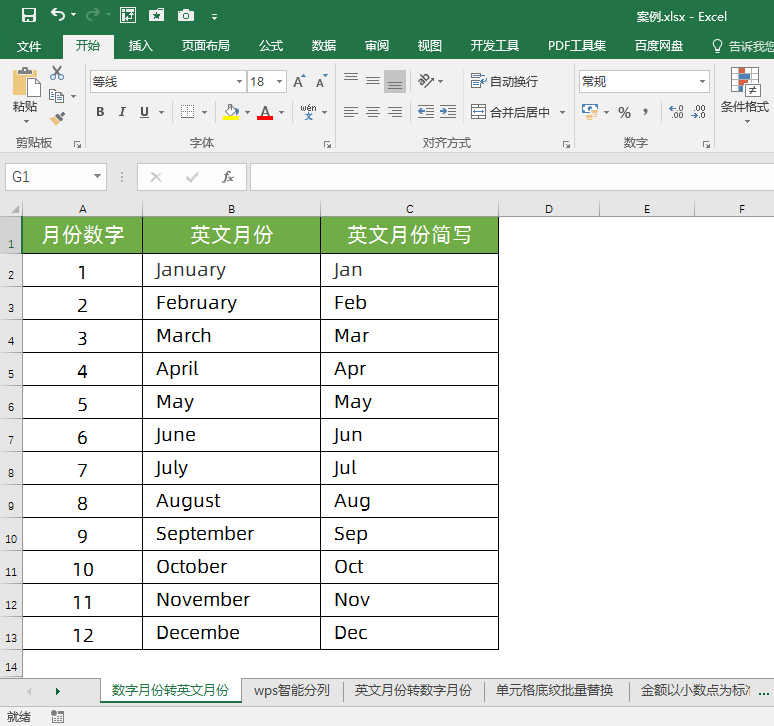
Task: Select the cell containing September
Action: tap(232, 534)
